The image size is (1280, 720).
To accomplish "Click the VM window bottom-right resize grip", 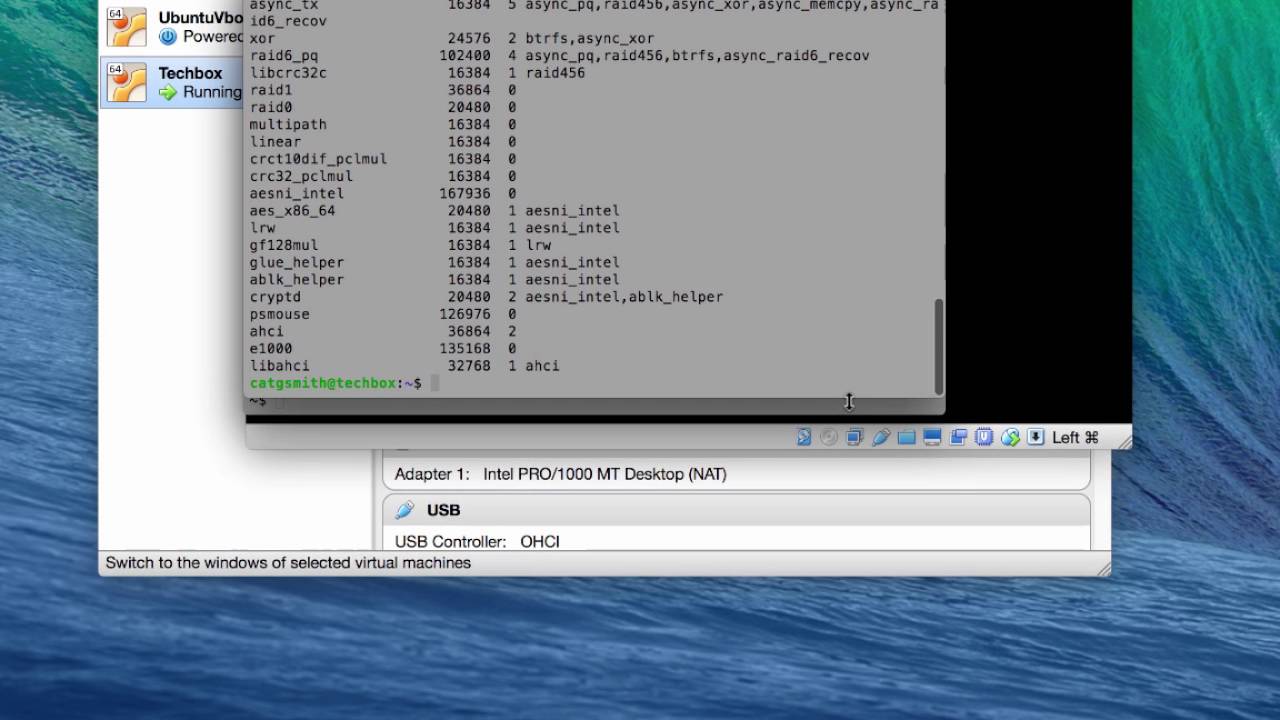I will click(1124, 440).
